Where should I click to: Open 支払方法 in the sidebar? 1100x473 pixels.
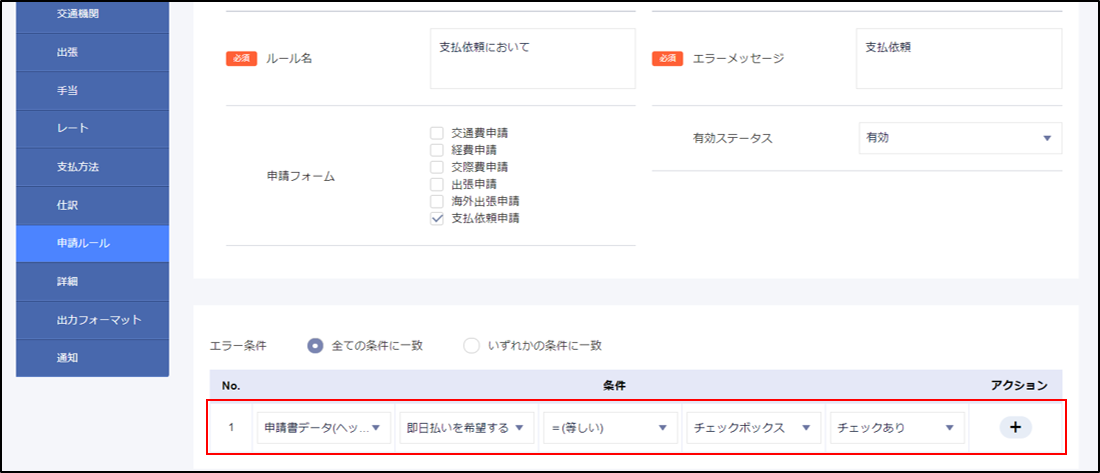92,167
